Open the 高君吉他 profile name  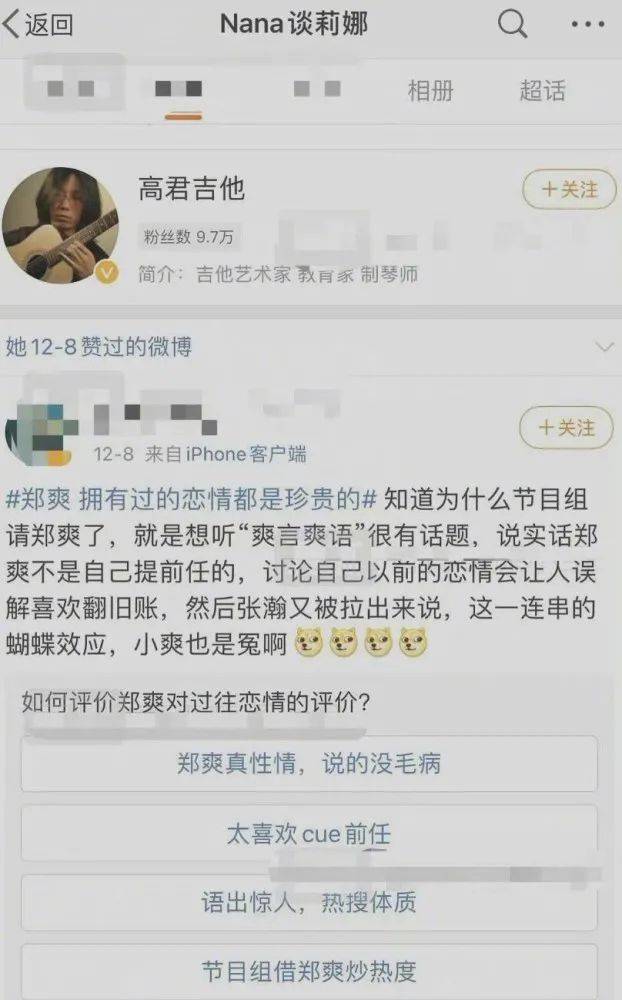click(x=191, y=189)
